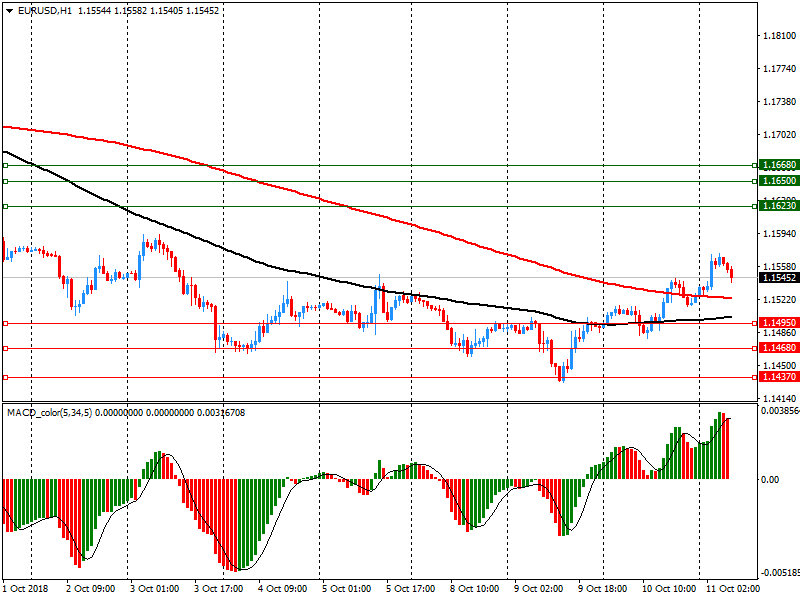
Task: Select the 1.14680 red price tag
Action: tap(778, 348)
